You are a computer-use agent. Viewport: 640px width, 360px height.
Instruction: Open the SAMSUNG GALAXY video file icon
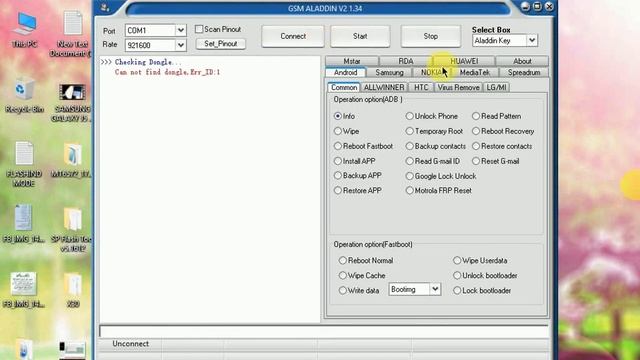72,102
